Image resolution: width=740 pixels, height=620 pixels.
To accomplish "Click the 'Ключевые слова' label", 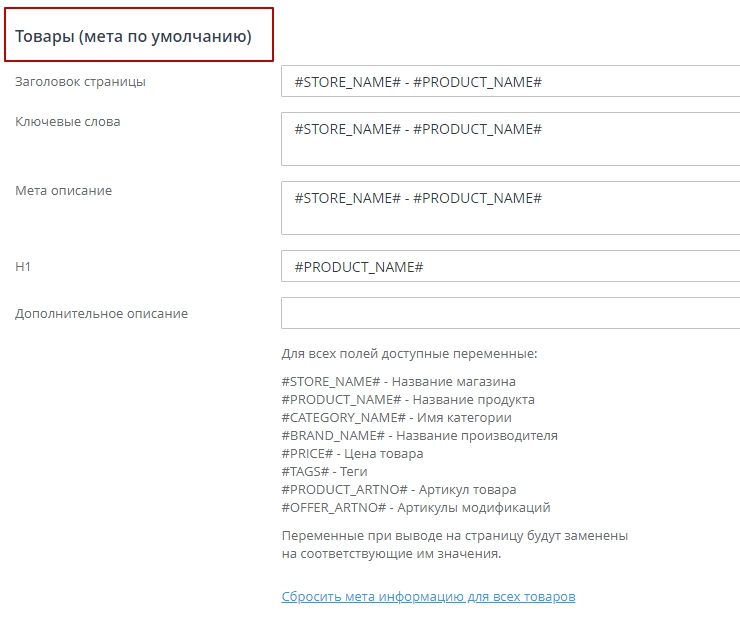I will [x=67, y=122].
